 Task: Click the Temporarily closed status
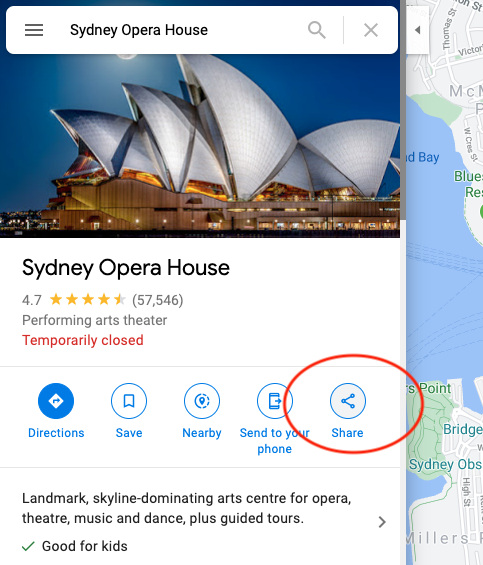[x=83, y=340]
